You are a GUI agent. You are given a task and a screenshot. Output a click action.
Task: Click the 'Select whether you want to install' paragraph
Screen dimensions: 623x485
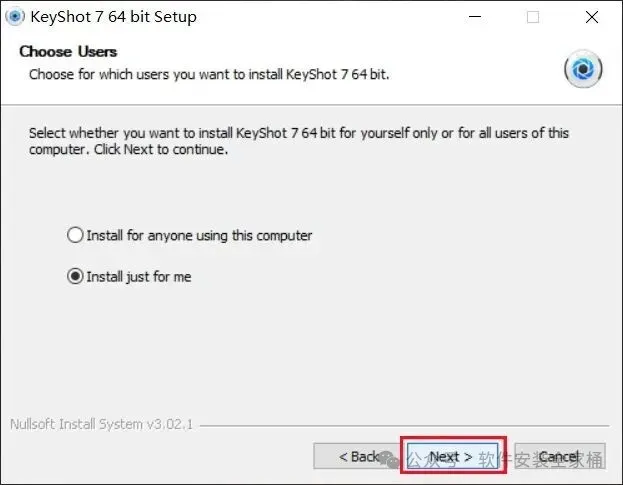pyautogui.click(x=299, y=141)
